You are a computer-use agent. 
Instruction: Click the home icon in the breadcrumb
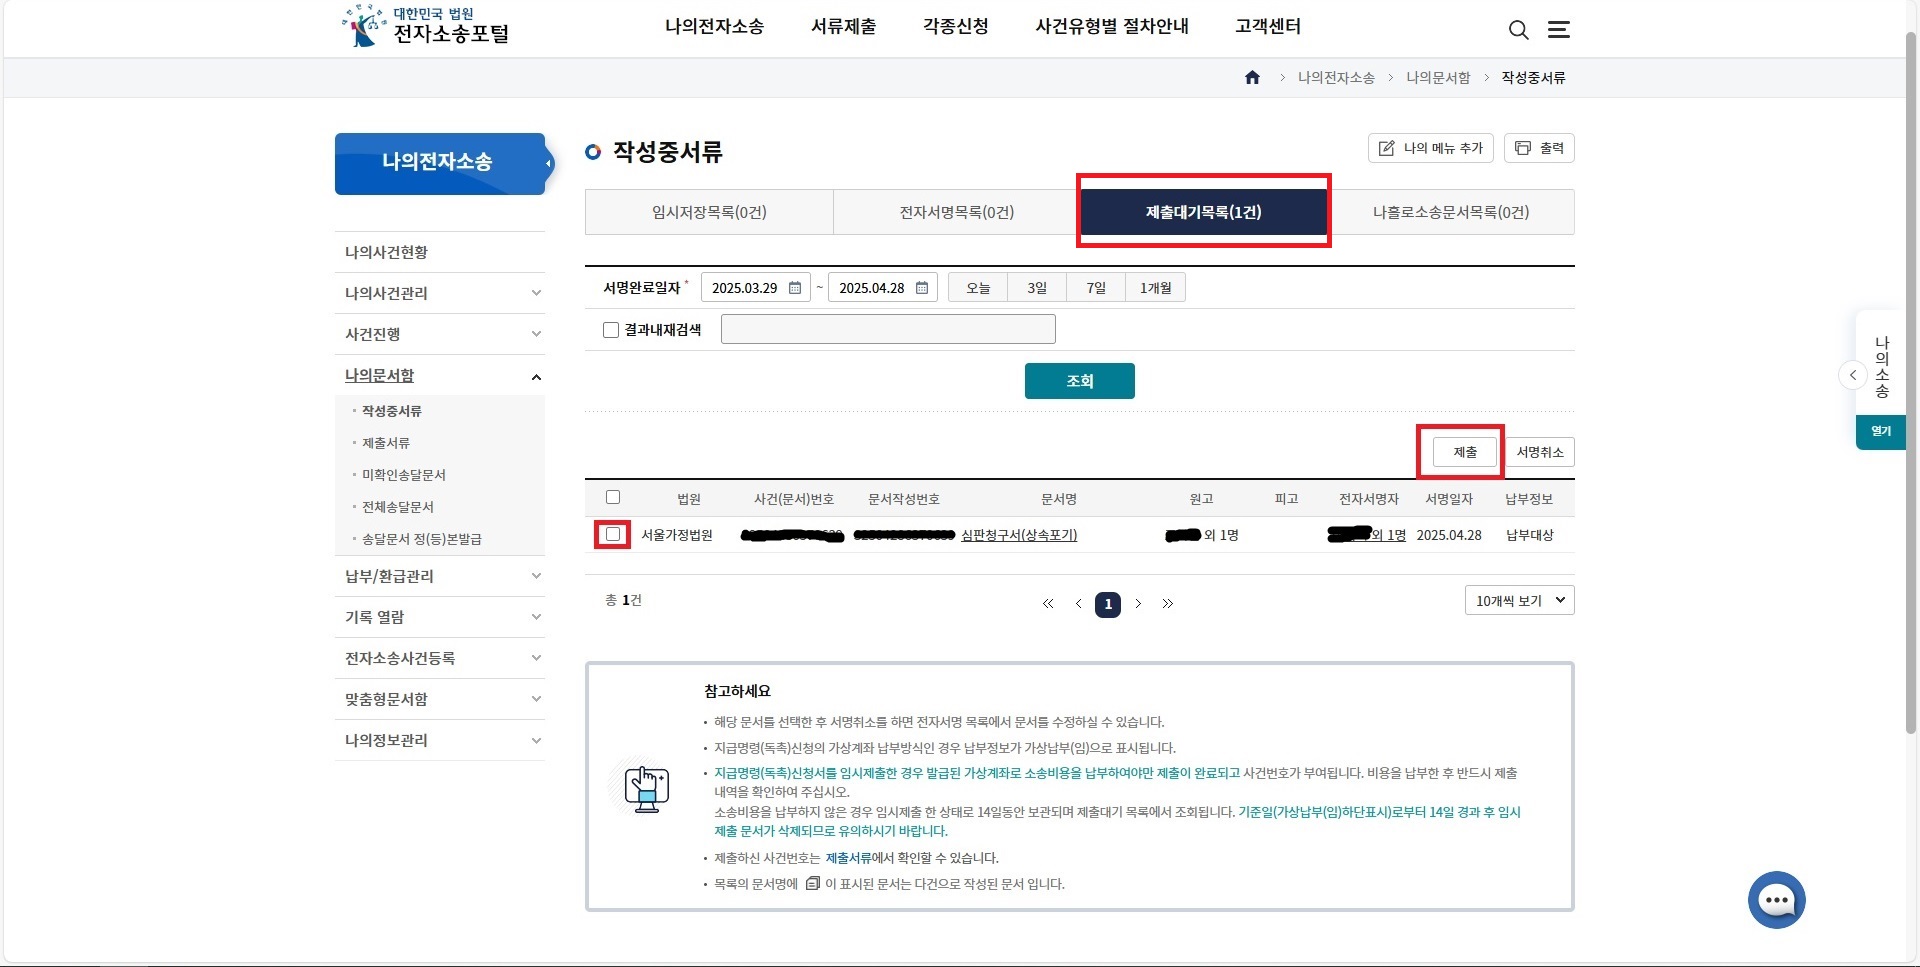point(1251,77)
